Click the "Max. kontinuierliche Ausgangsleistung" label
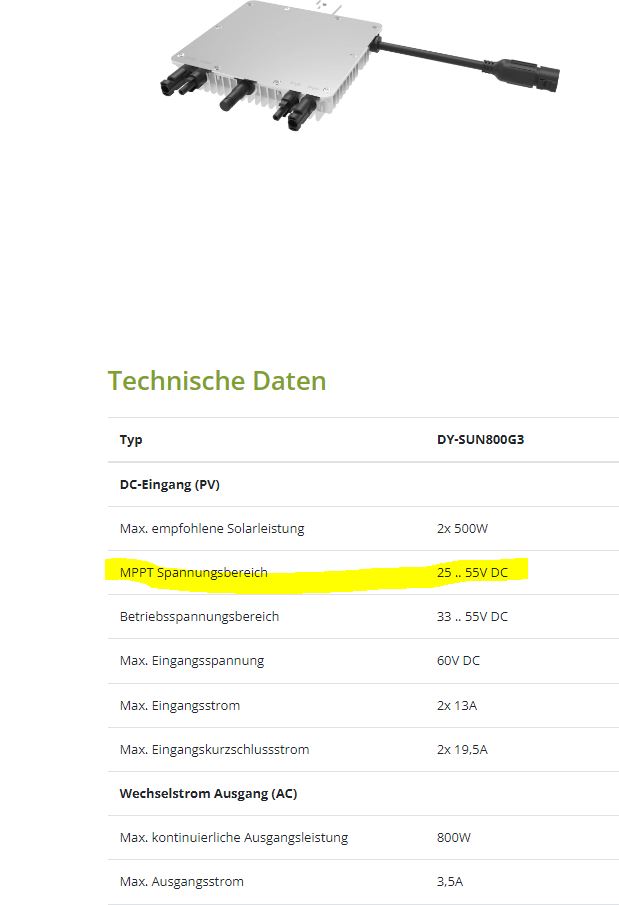619x905 pixels. click(x=234, y=838)
